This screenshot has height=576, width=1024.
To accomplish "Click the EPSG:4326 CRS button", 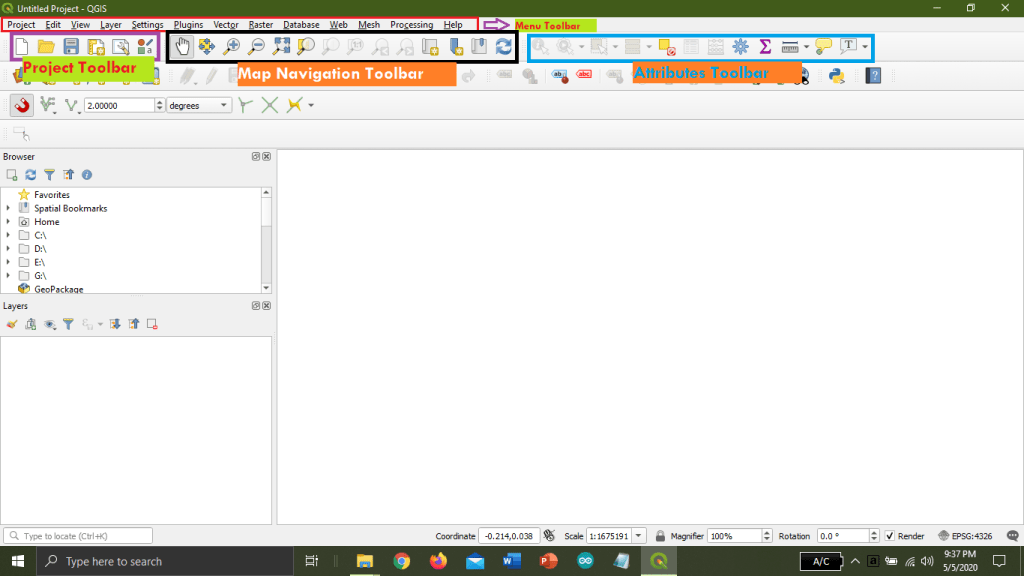I will tap(965, 536).
